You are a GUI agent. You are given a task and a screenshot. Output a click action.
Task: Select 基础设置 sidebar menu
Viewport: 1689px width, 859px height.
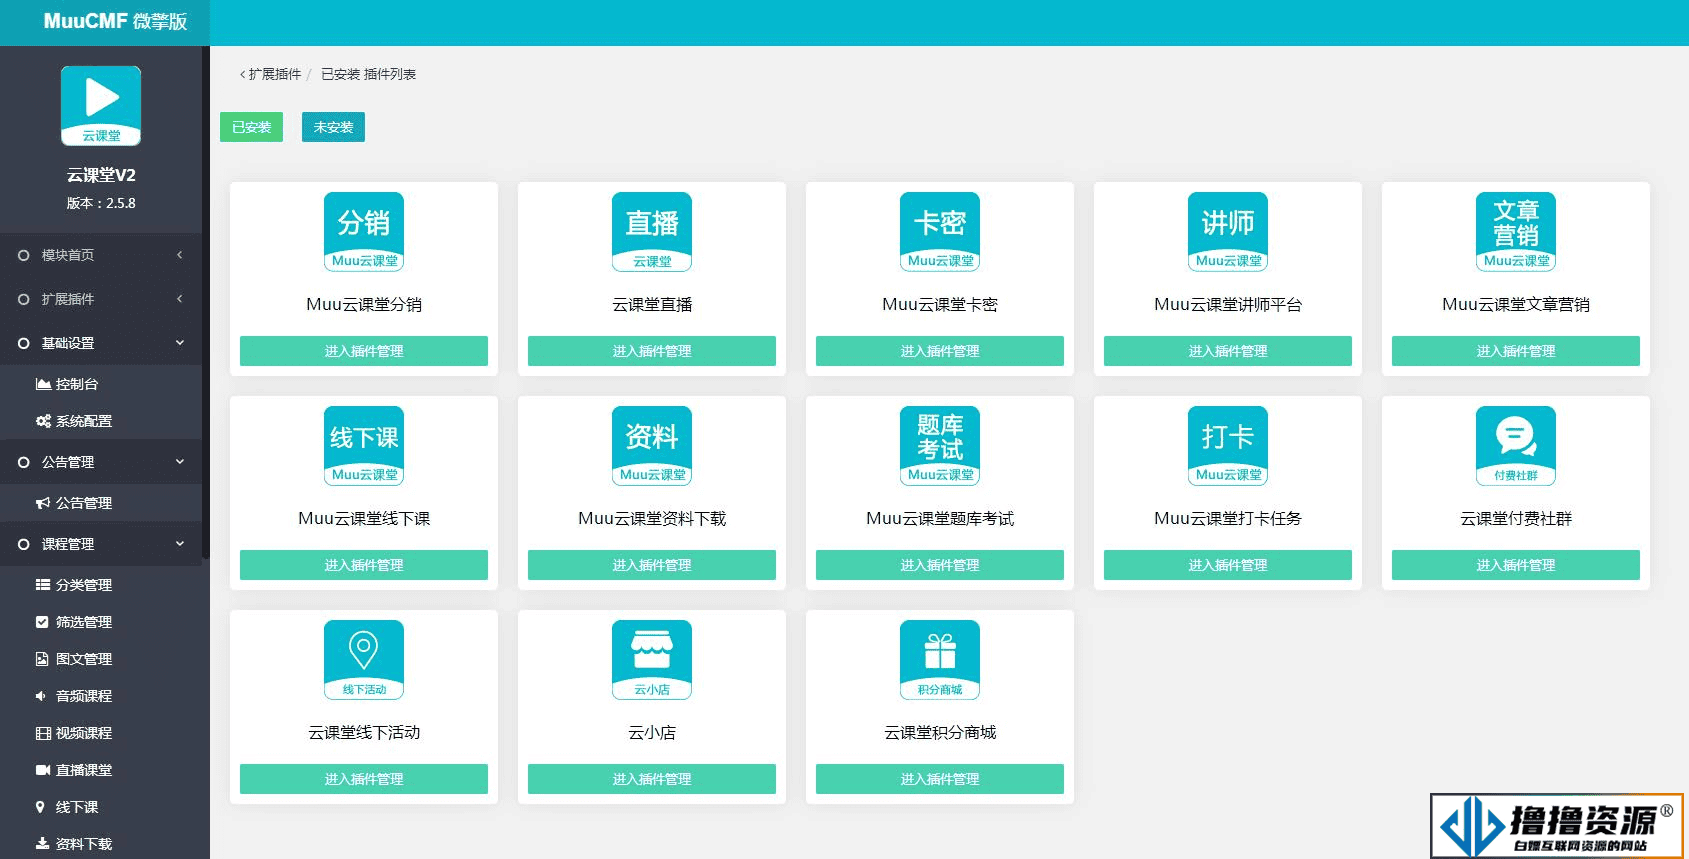pyautogui.click(x=101, y=343)
